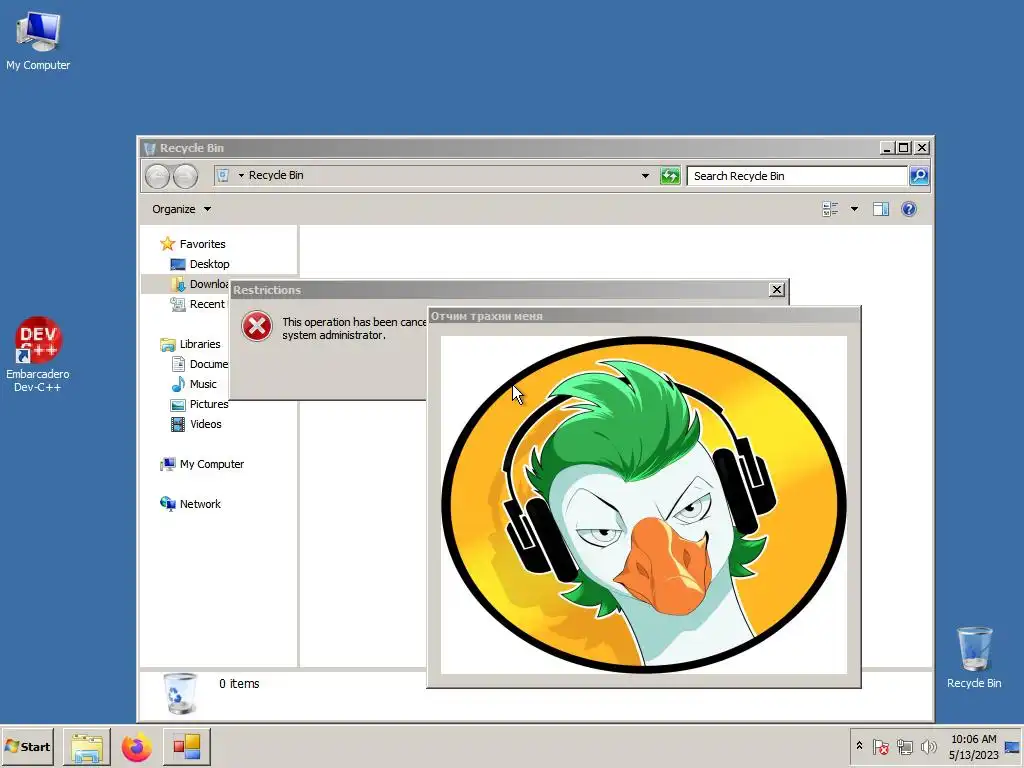Change view using the view icon
1024x768 pixels.
[830, 209]
